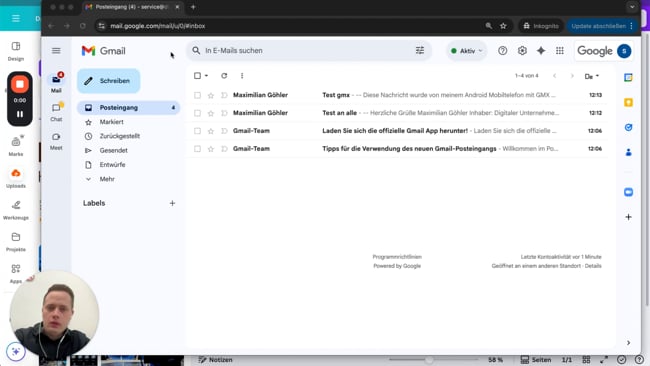Open the Mail section in left rail
This screenshot has height=366, width=650.
56,82
